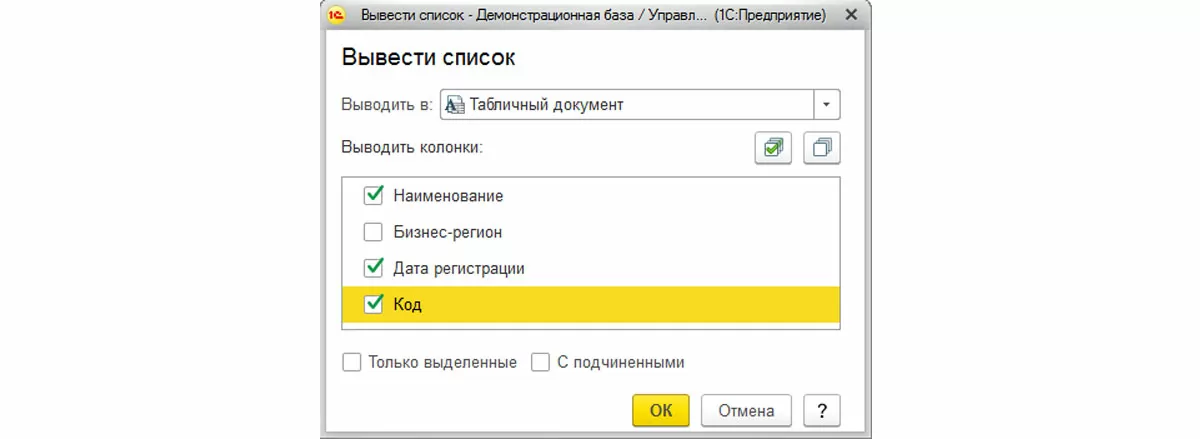The width and height of the screenshot is (1200, 439).
Task: Click the check all columns icon
Action: click(773, 148)
